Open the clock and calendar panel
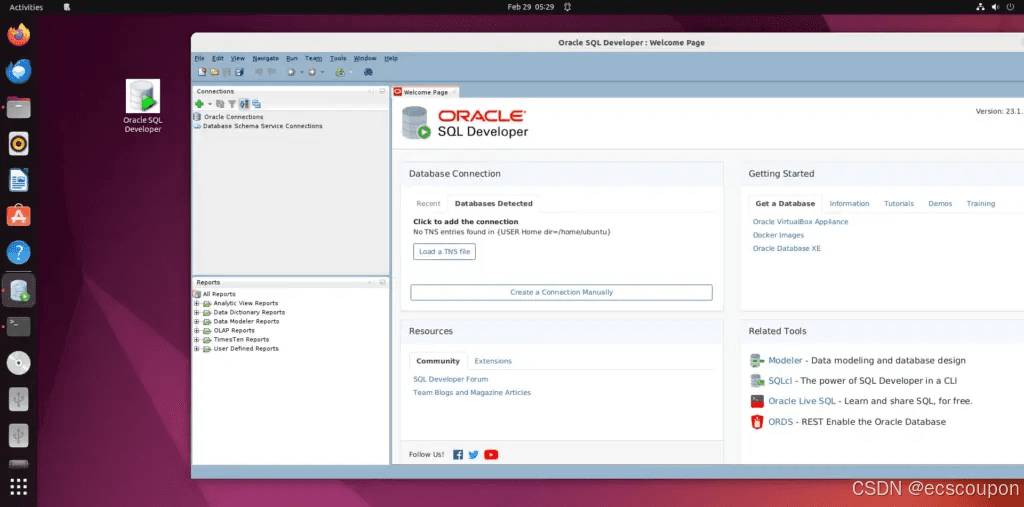The width and height of the screenshot is (1024, 507). tap(530, 7)
